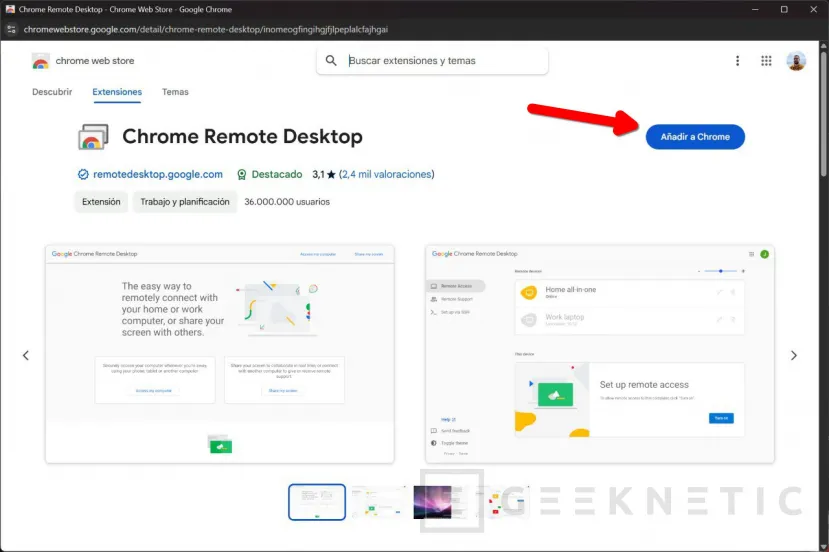Viewport: 829px width, 552px height.
Task: Click the Añadir a Chrome button
Action: tap(695, 137)
